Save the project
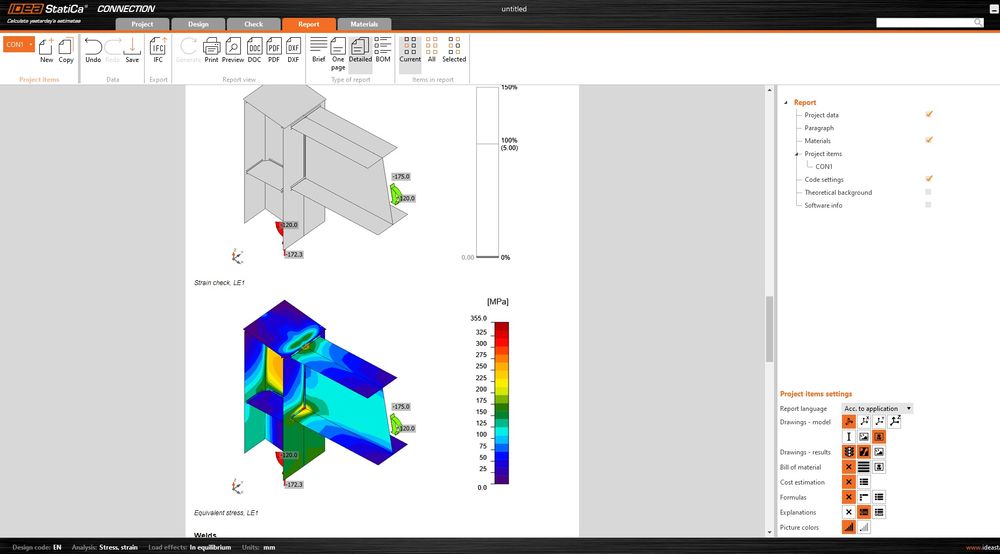Screen dimensions: 1000x554 coord(132,50)
